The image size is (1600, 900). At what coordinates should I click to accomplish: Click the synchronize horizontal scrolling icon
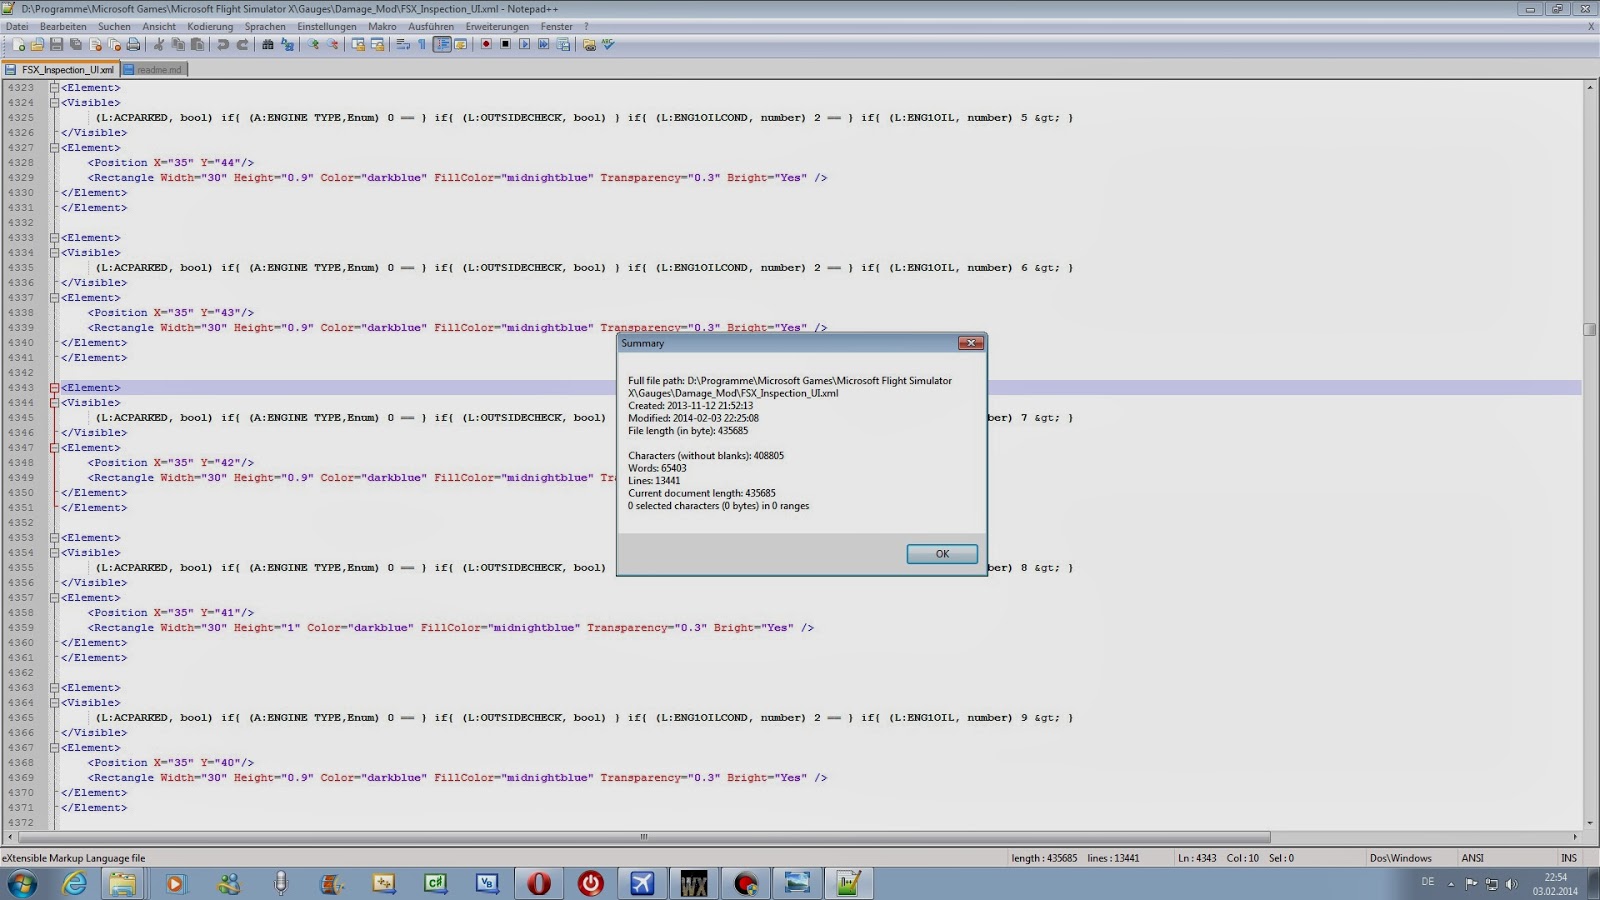pos(377,44)
